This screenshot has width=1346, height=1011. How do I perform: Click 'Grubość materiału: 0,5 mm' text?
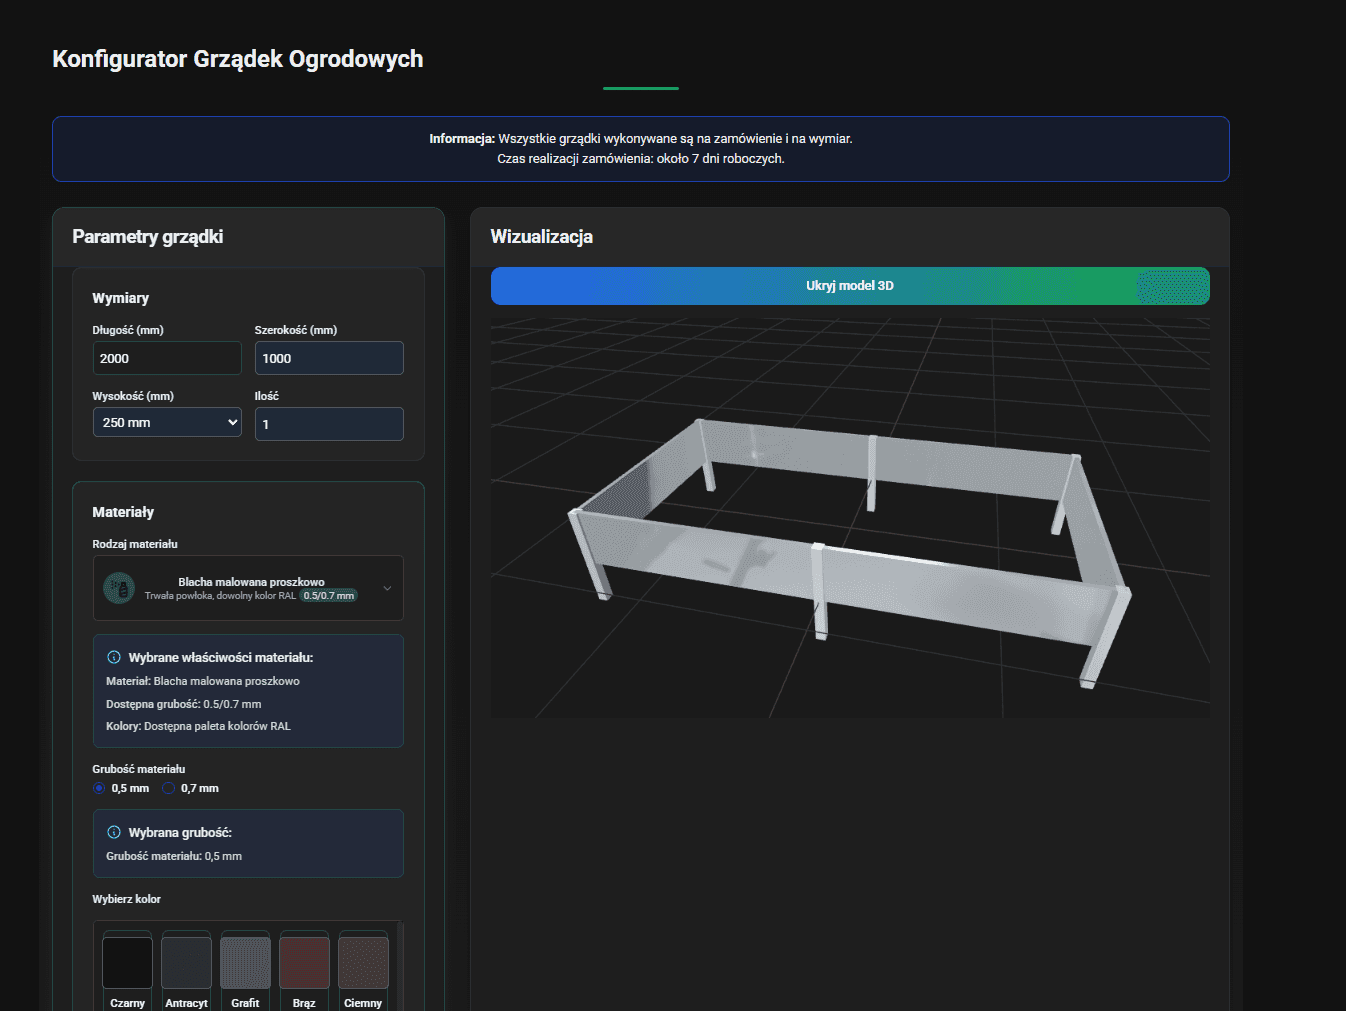pos(174,856)
